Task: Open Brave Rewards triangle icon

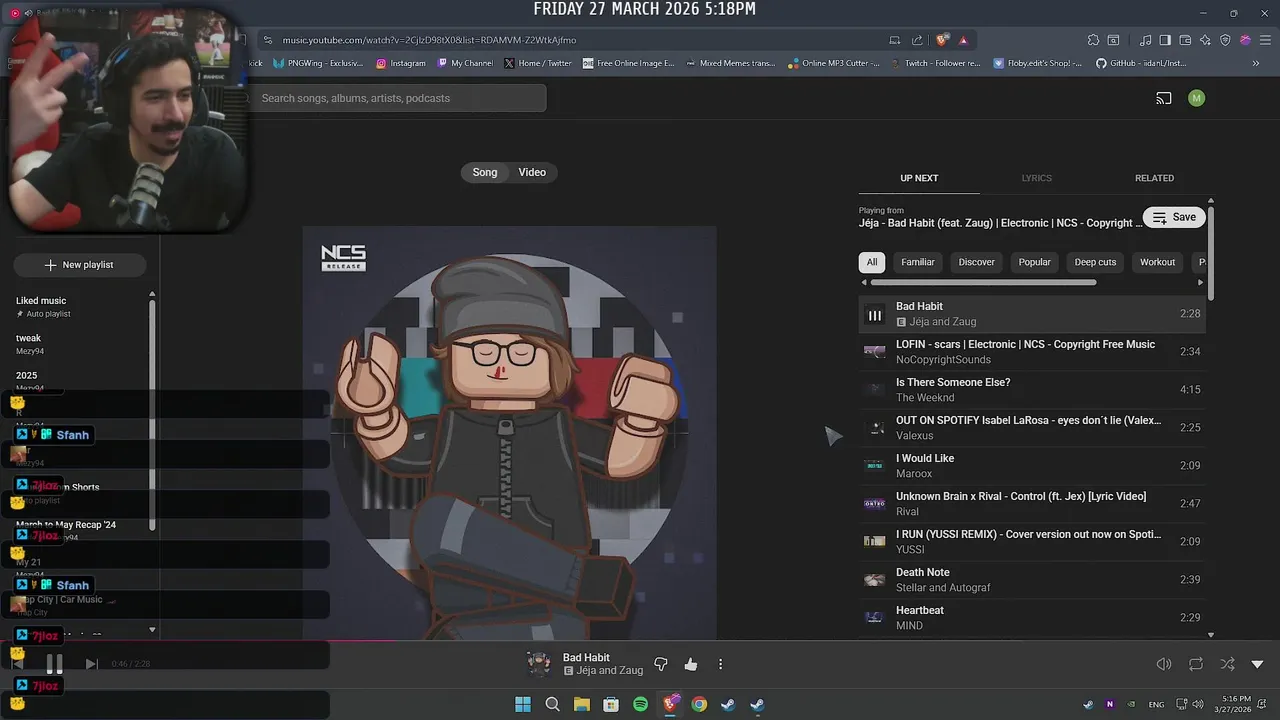Action: point(963,40)
